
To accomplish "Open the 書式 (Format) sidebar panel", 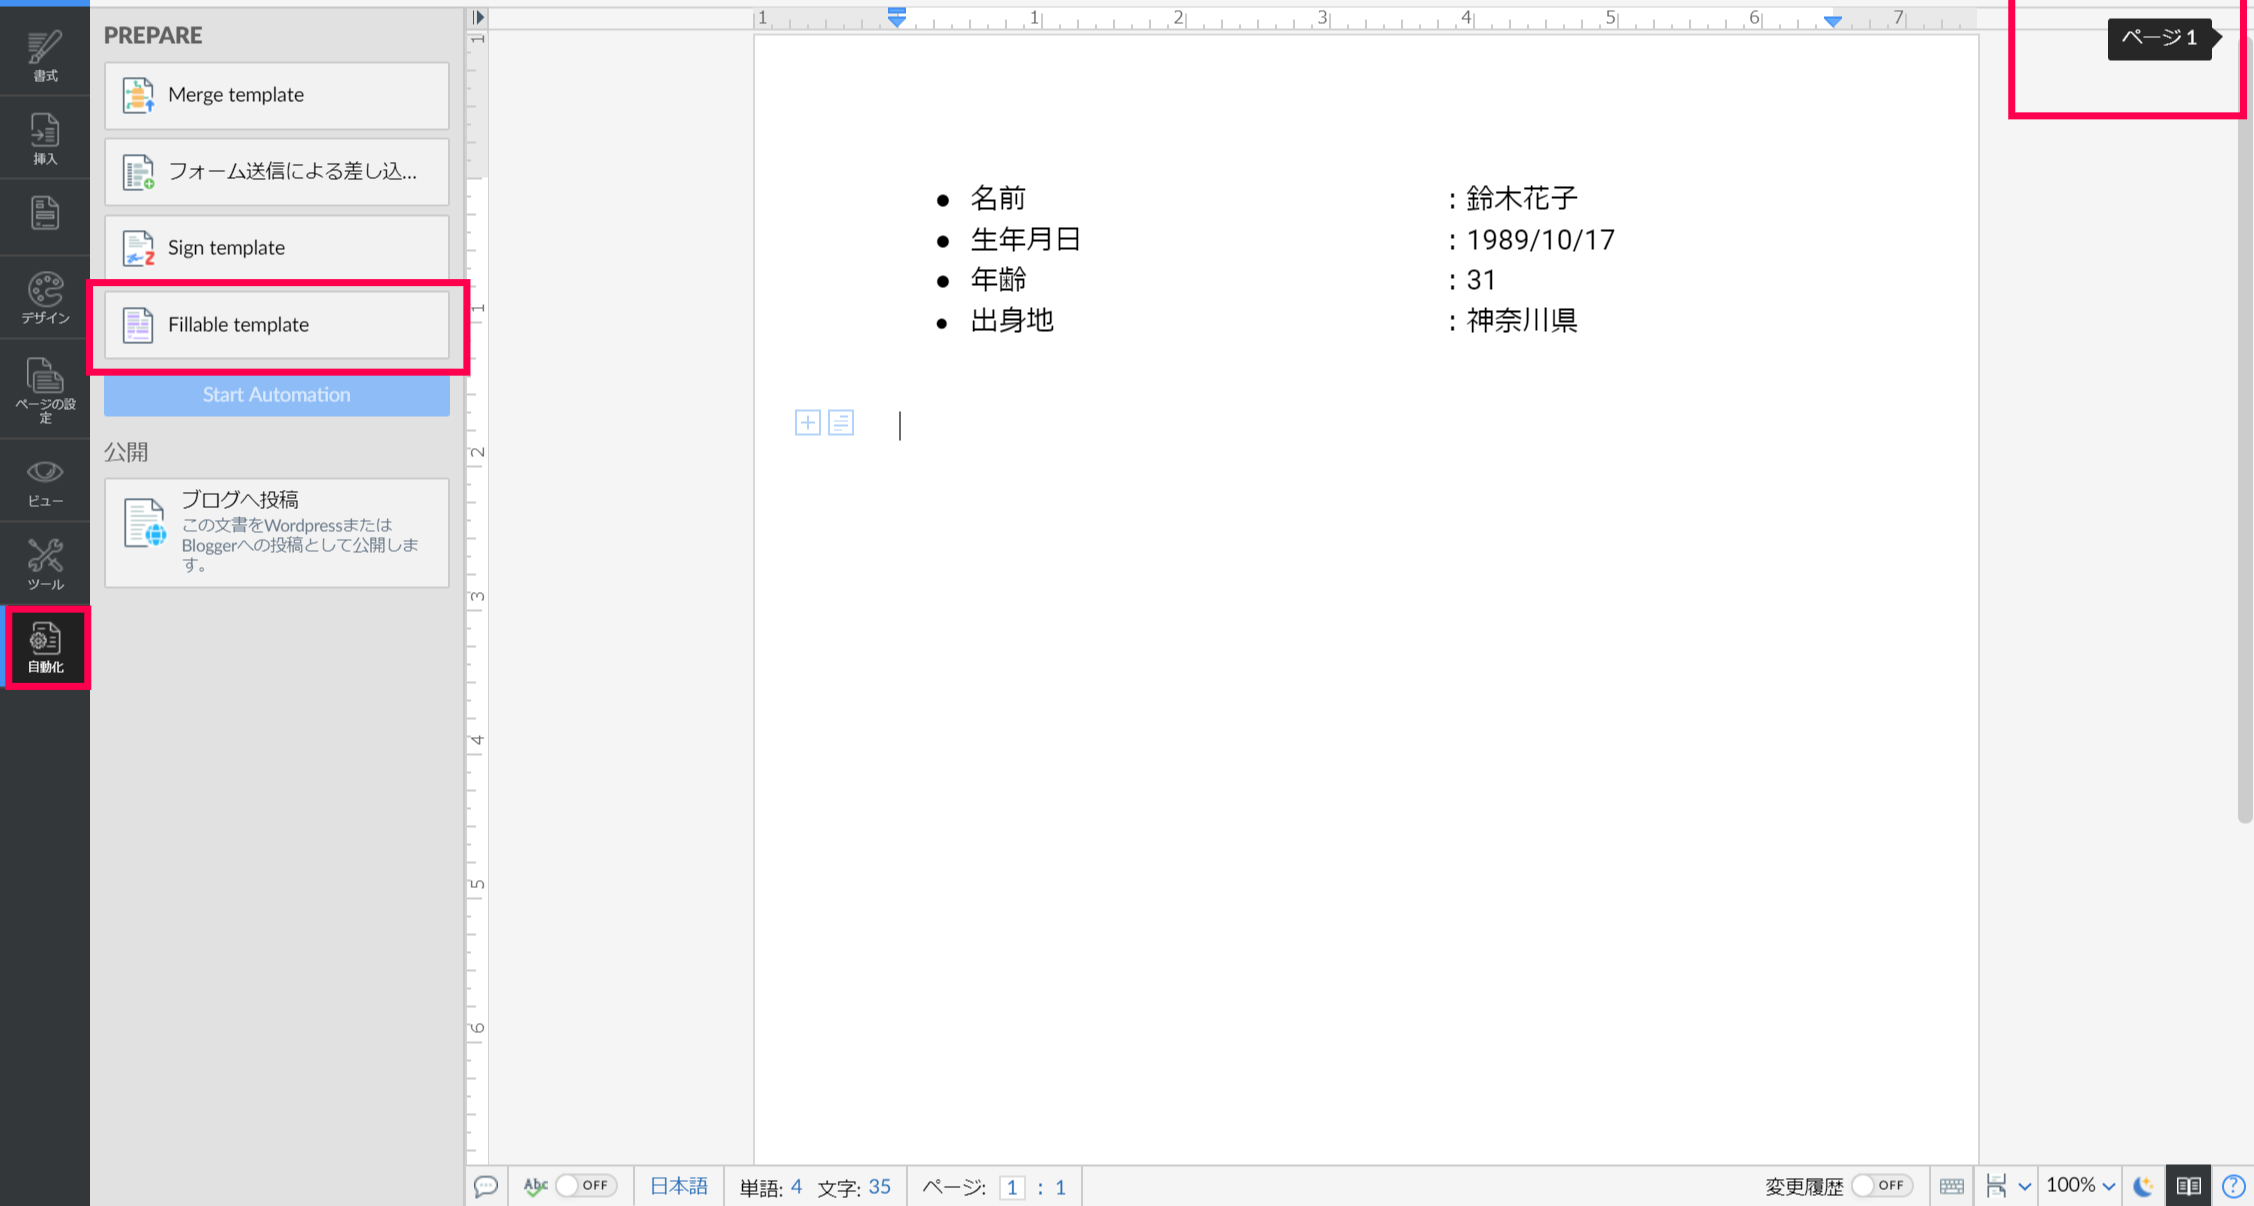I will pyautogui.click(x=45, y=55).
